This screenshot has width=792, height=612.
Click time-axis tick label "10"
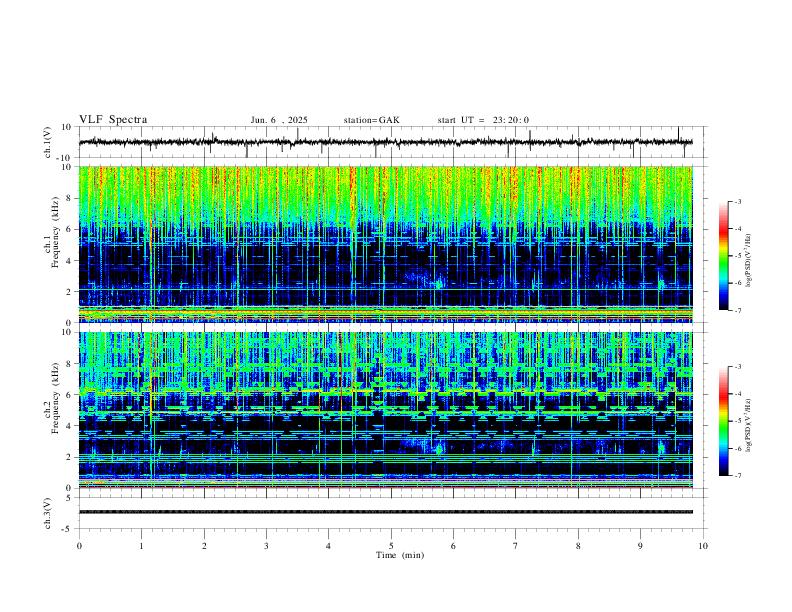[x=703, y=546]
